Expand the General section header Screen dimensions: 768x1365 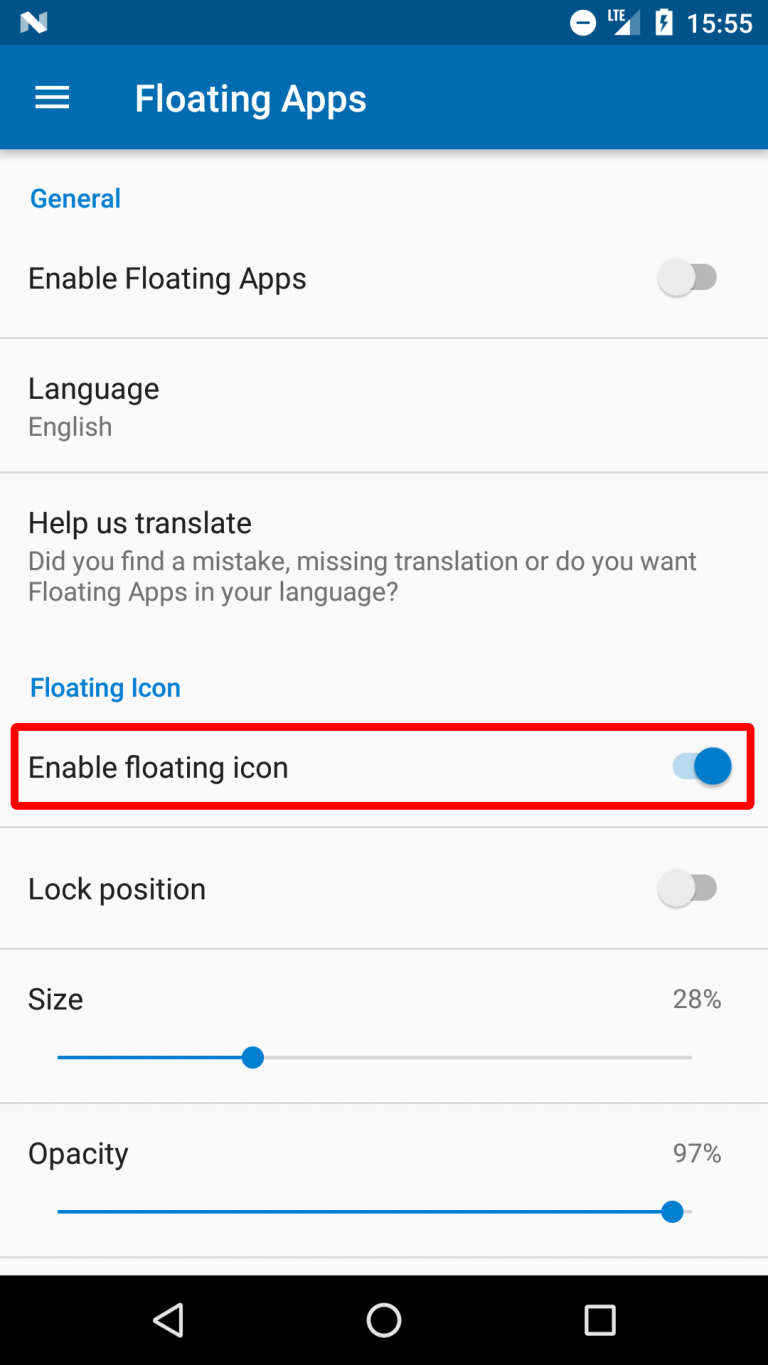click(75, 198)
